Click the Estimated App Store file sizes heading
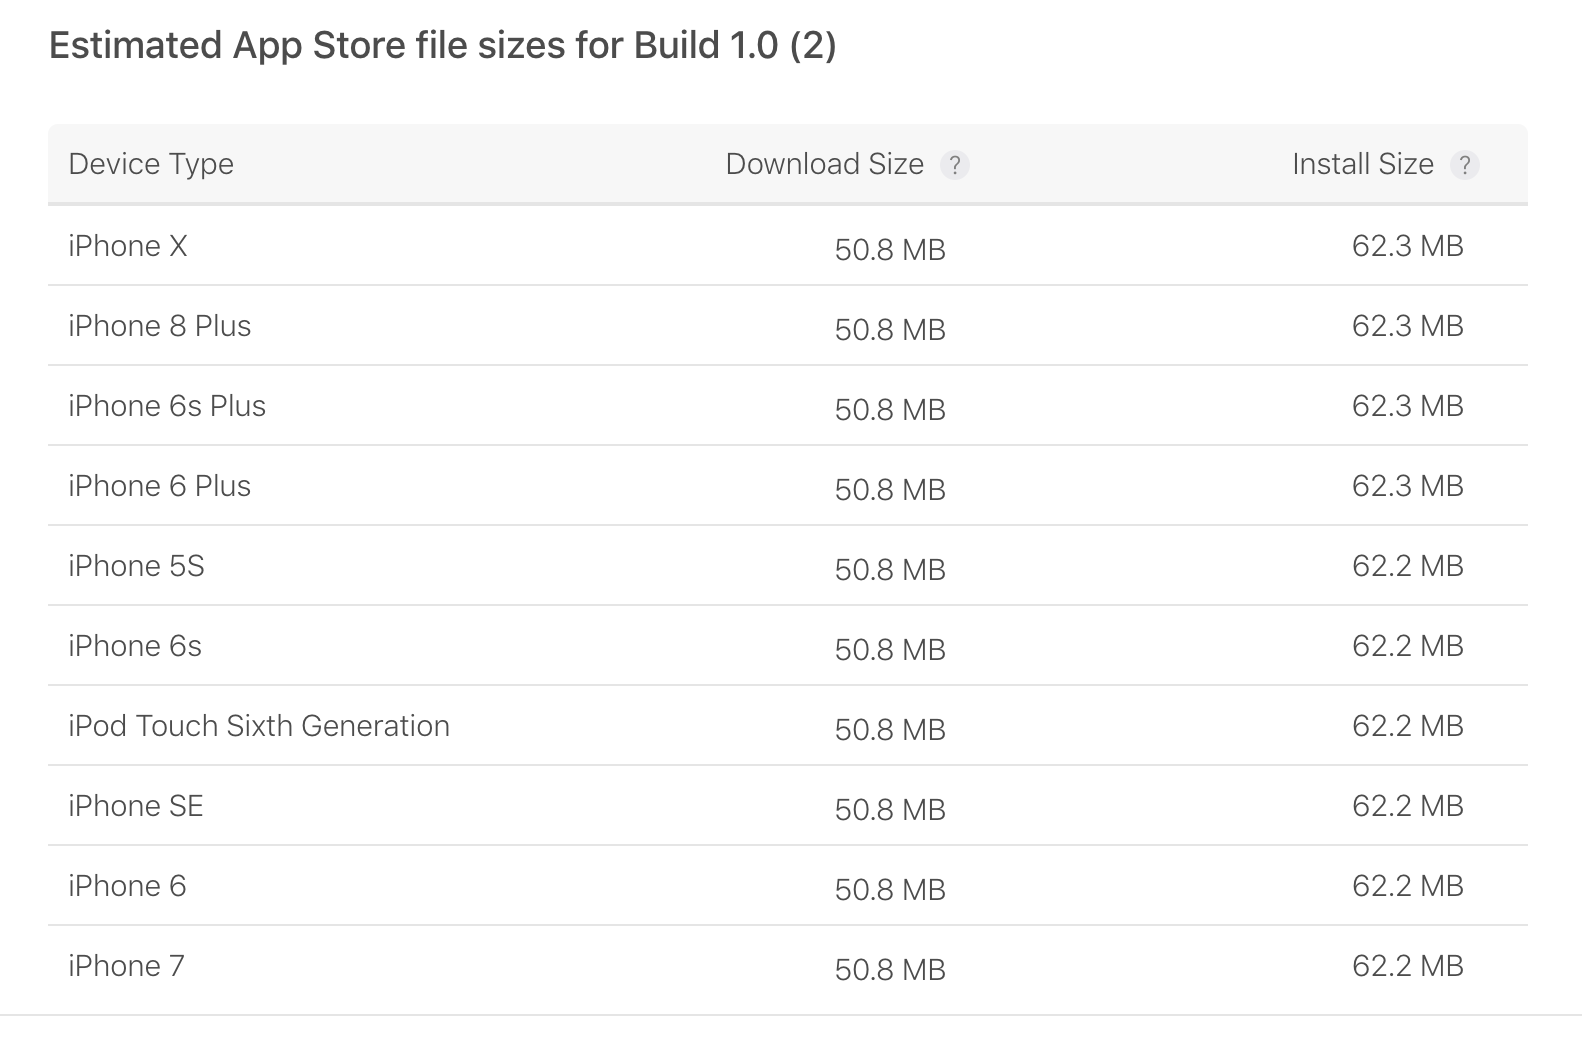 [x=443, y=45]
